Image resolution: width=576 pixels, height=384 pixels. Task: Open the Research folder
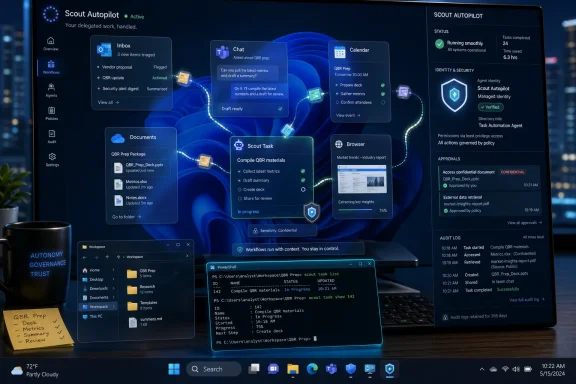pos(141,289)
